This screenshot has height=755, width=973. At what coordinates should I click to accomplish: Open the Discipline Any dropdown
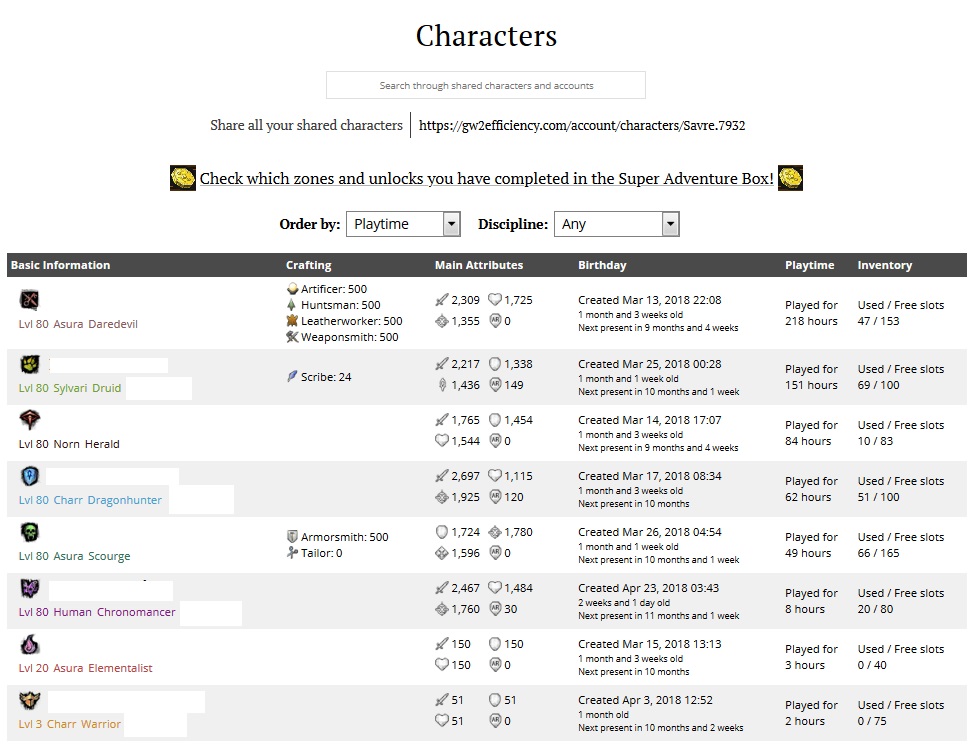tap(616, 224)
